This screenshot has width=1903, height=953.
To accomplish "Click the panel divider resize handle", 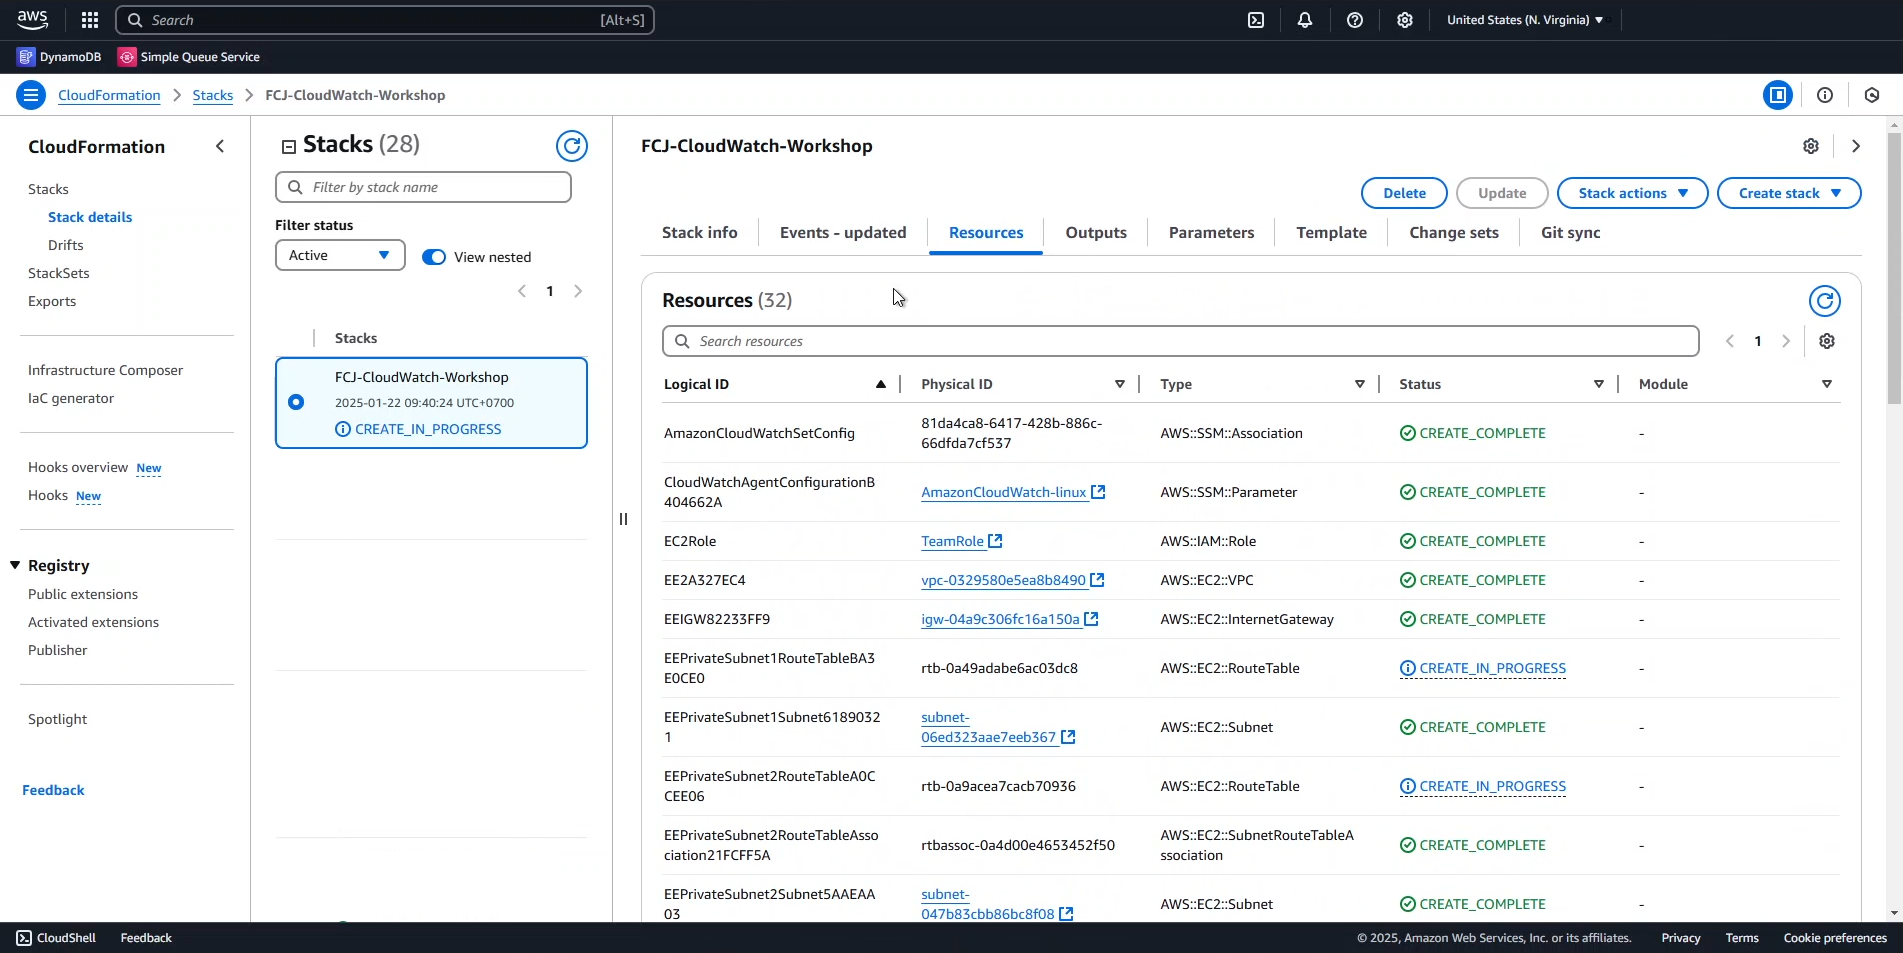I will tap(623, 519).
